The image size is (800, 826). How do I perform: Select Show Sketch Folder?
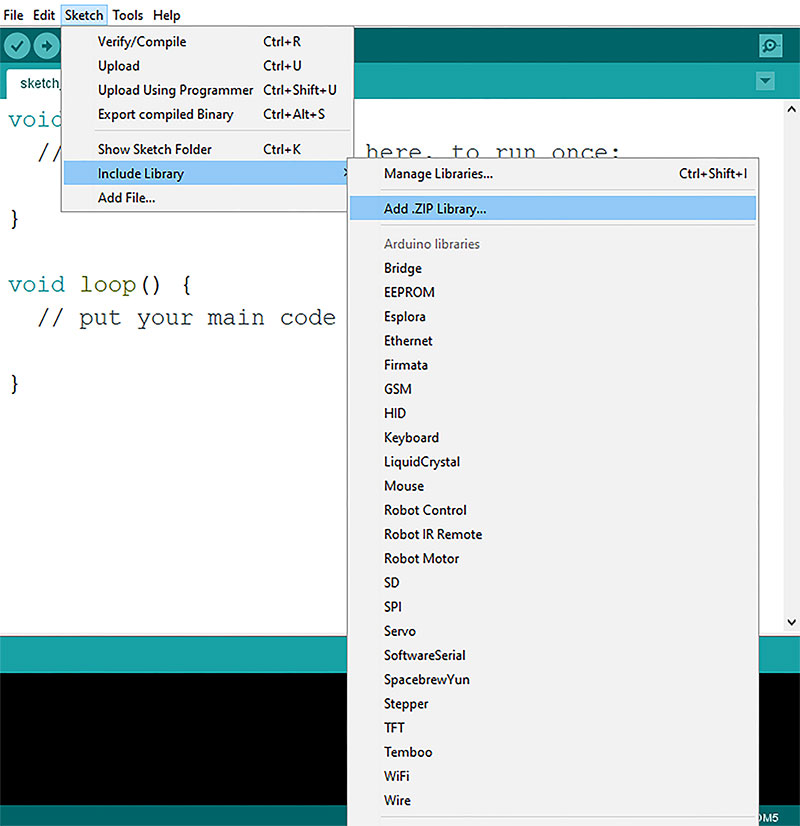[208, 149]
